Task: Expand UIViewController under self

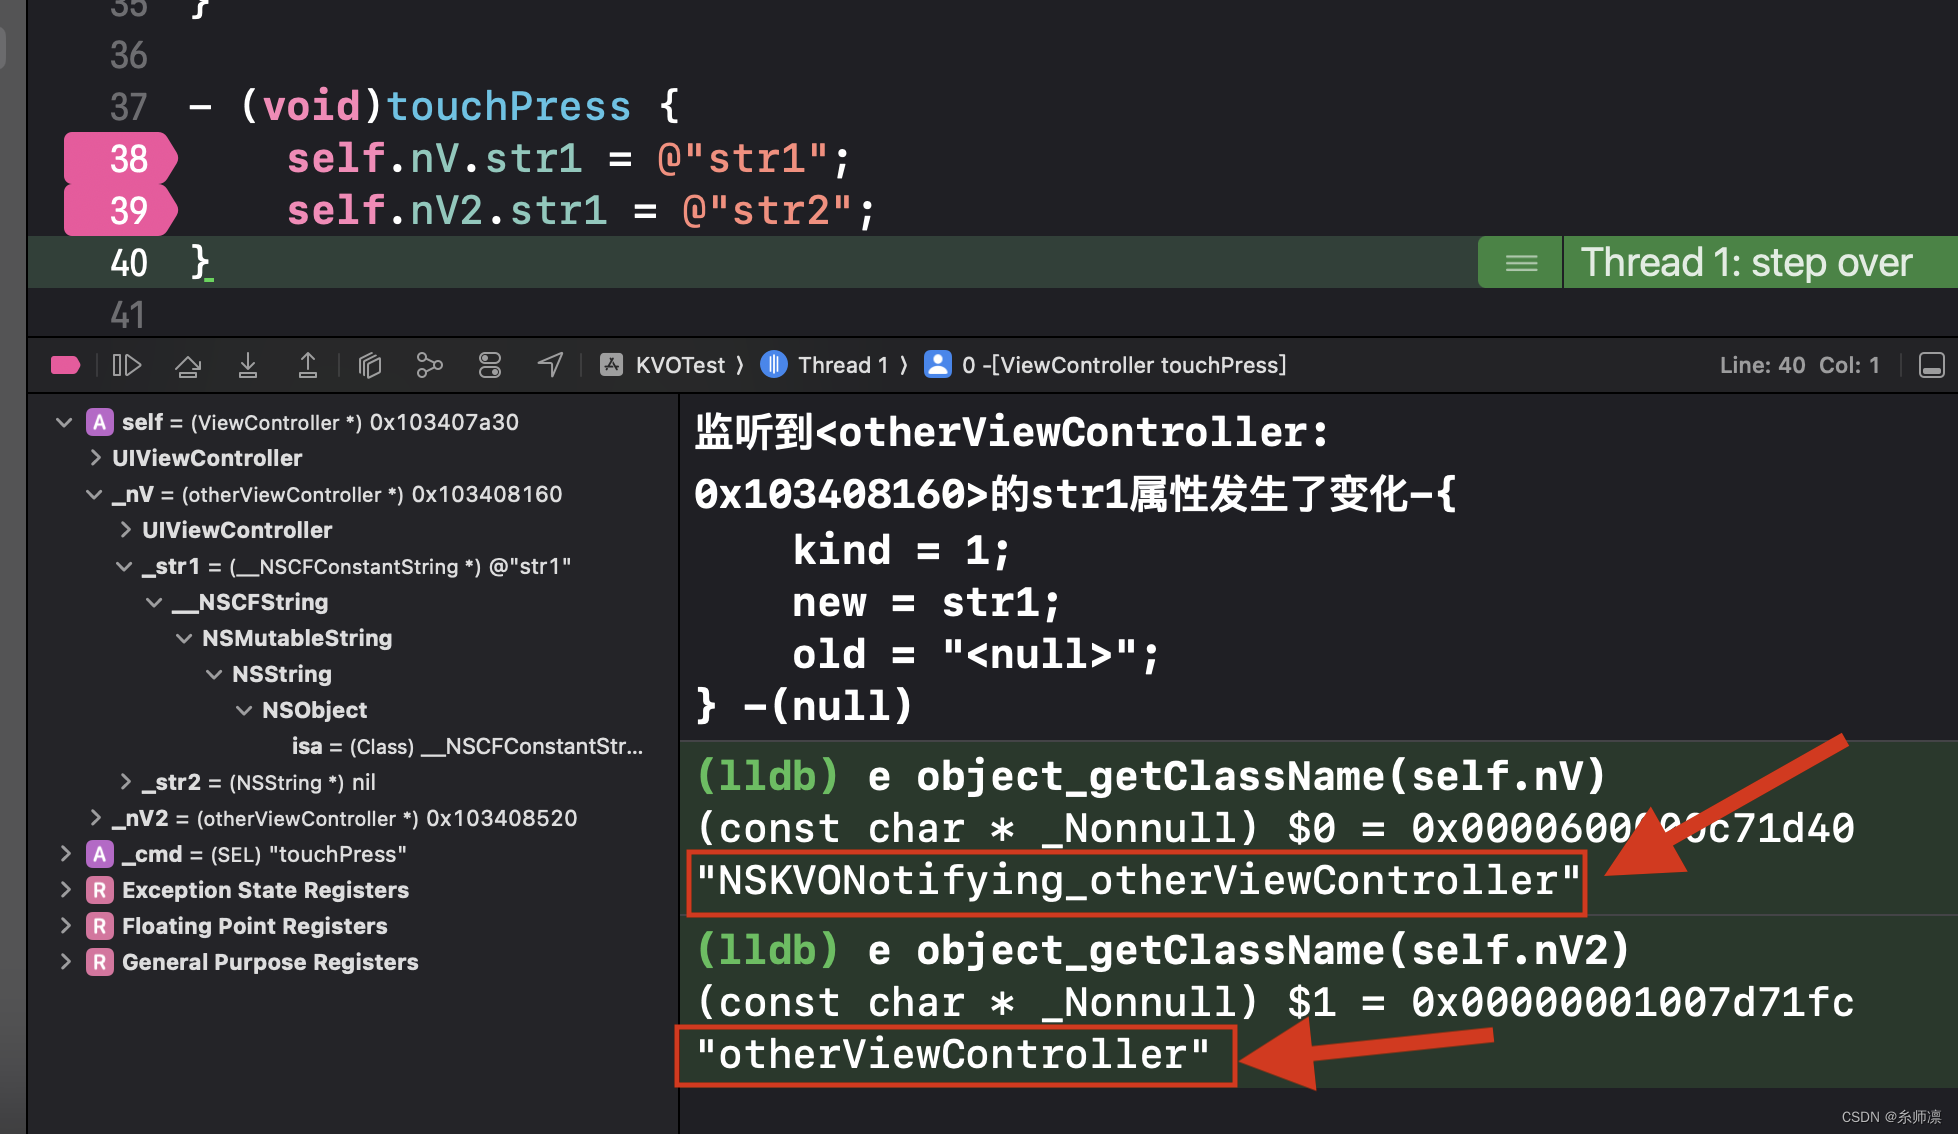Action: [95, 458]
